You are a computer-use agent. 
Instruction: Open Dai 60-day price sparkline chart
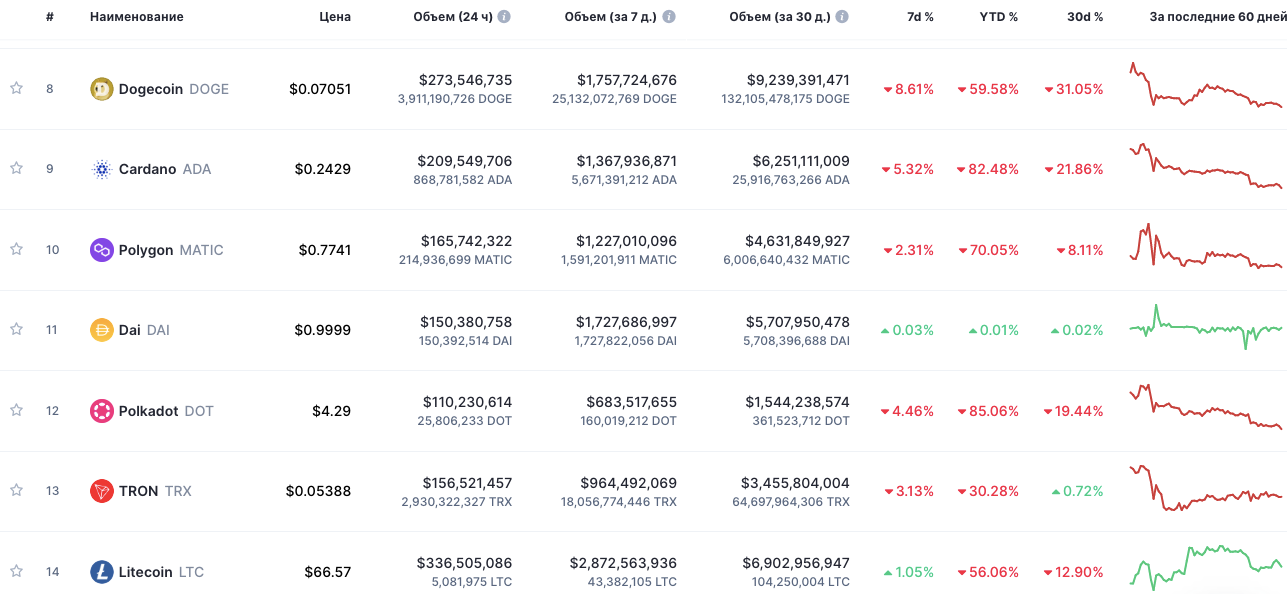pos(1205,328)
